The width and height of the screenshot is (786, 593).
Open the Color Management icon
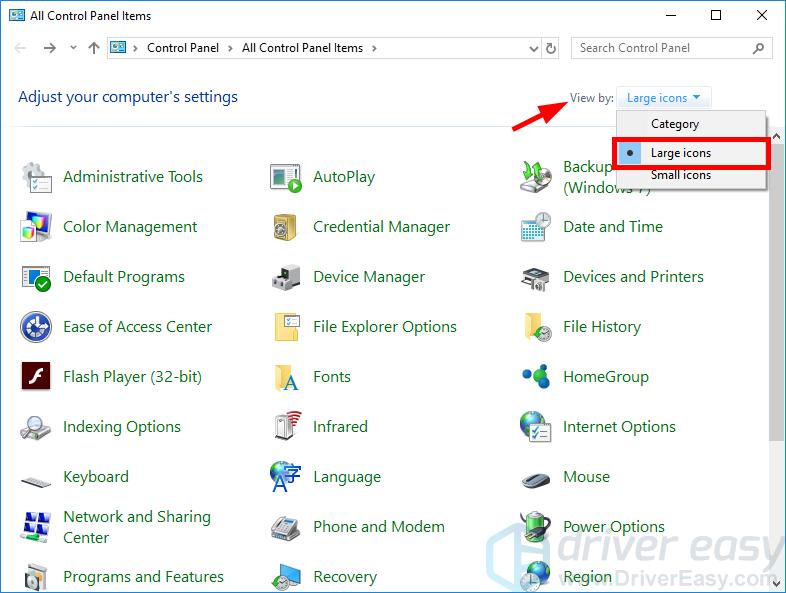click(x=37, y=227)
